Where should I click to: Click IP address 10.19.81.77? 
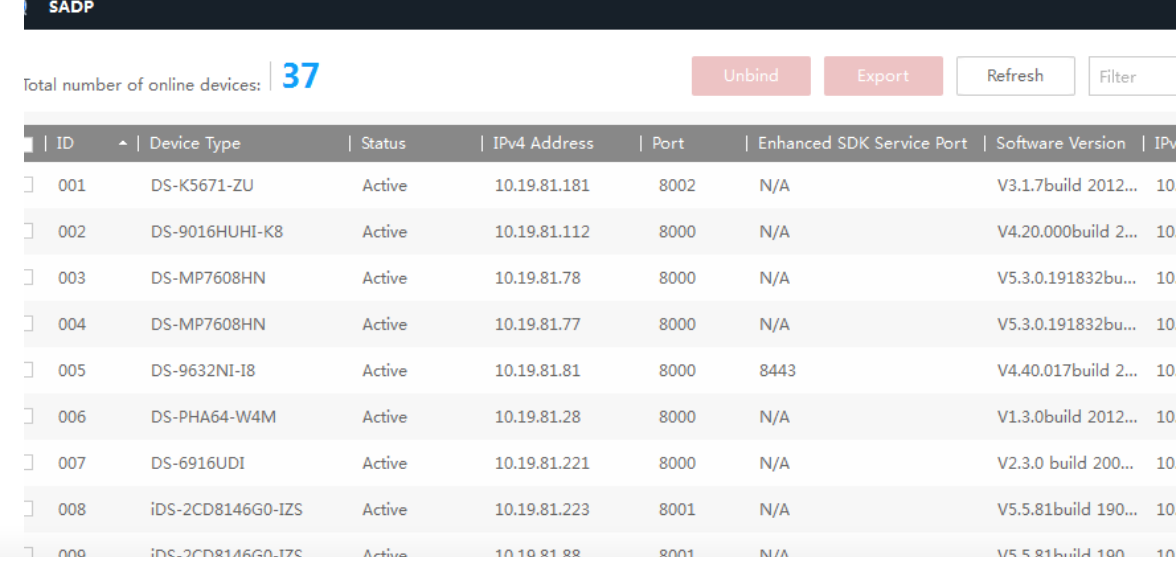pyautogui.click(x=537, y=325)
